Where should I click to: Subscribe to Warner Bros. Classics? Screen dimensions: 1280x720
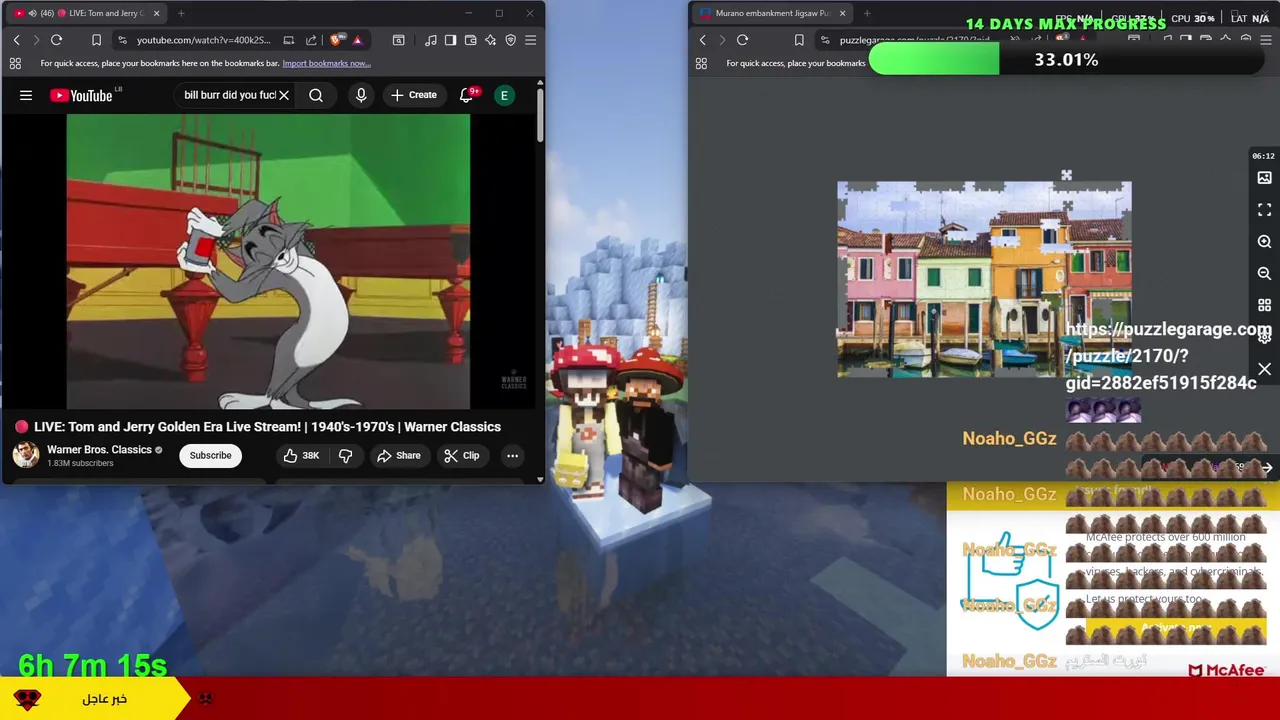(x=210, y=455)
